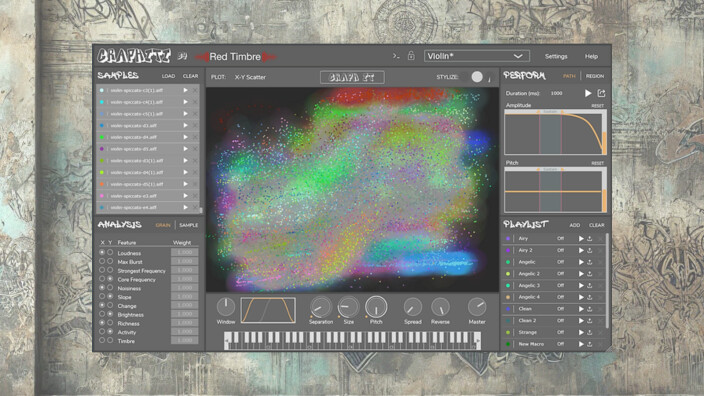Click the Separation knob
Viewport: 704px width, 396px height.
click(321, 307)
